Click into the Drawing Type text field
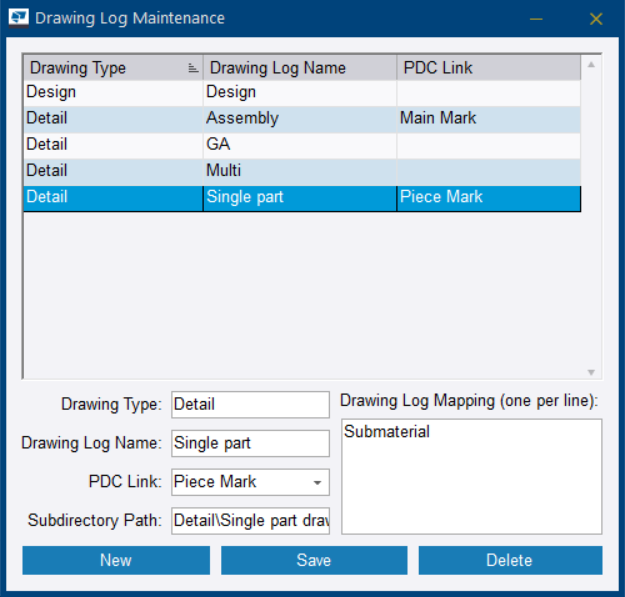The image size is (625, 597). pos(250,405)
